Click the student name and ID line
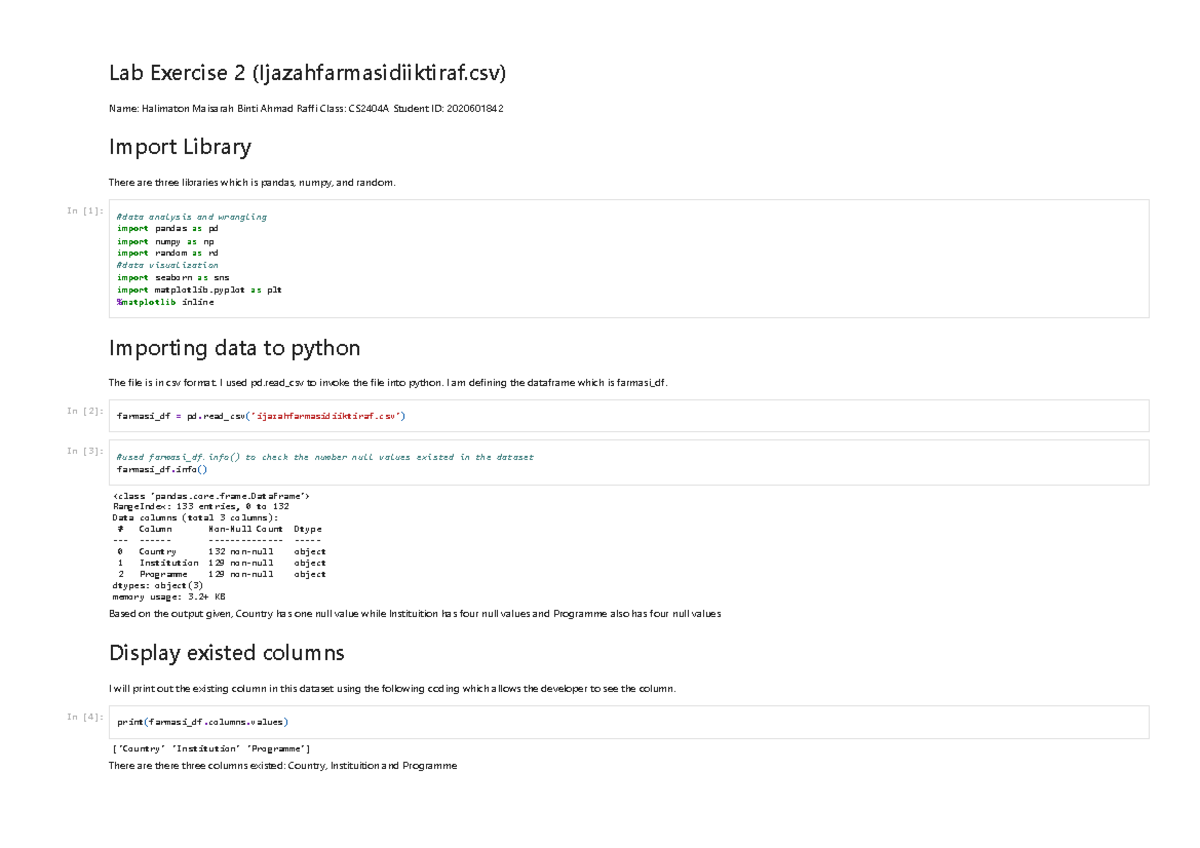The height and width of the screenshot is (848, 1200). [306, 108]
